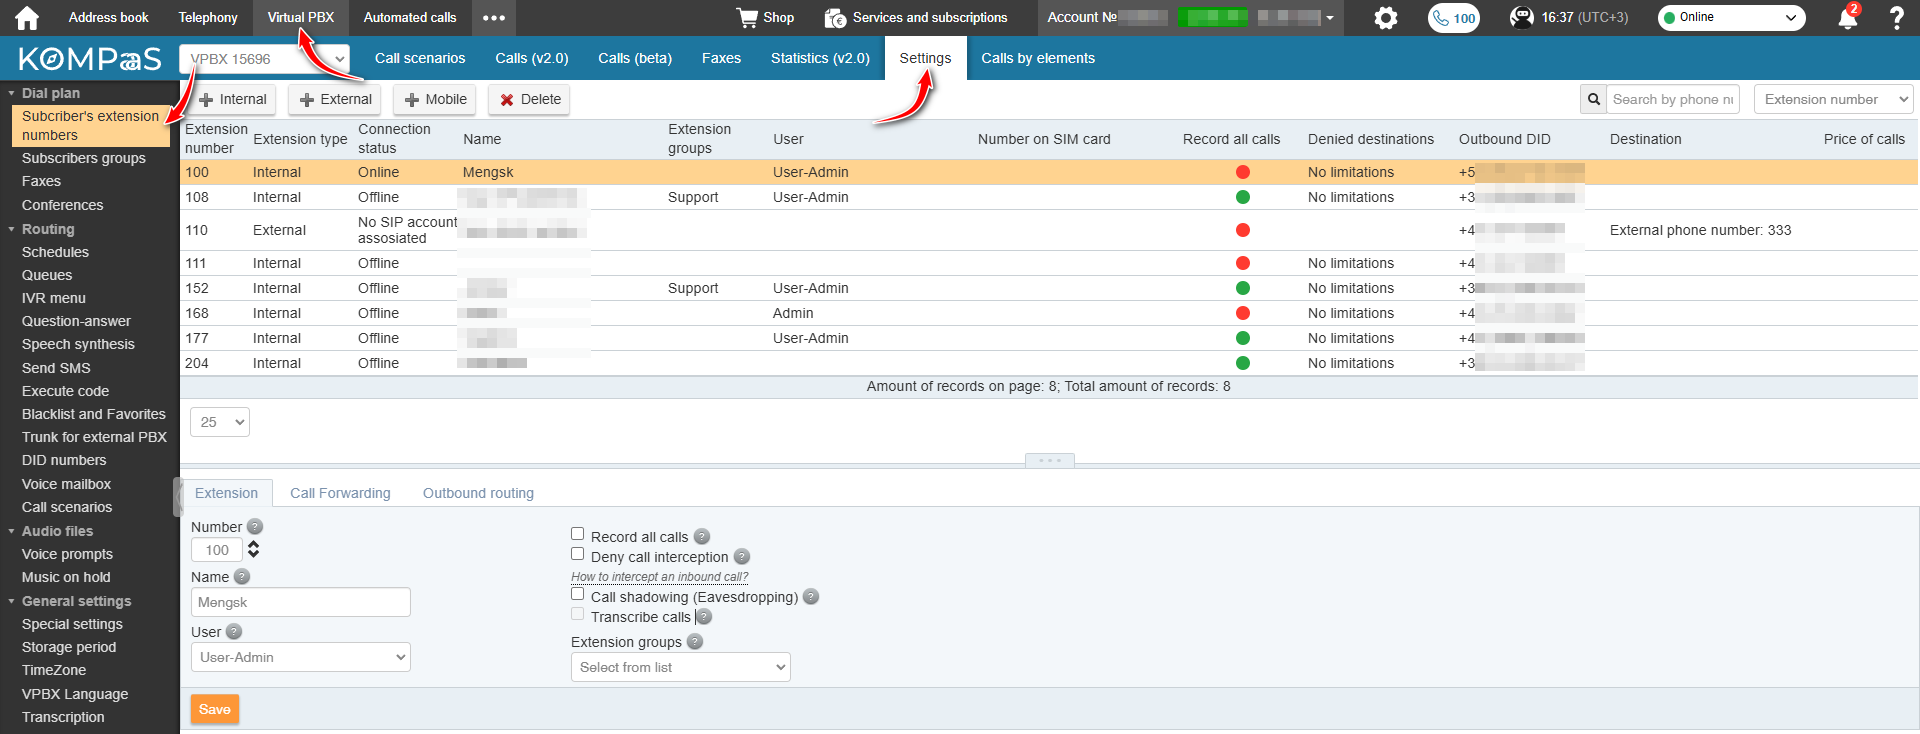Image resolution: width=1920 pixels, height=734 pixels.
Task: Add an External extension
Action: (336, 99)
